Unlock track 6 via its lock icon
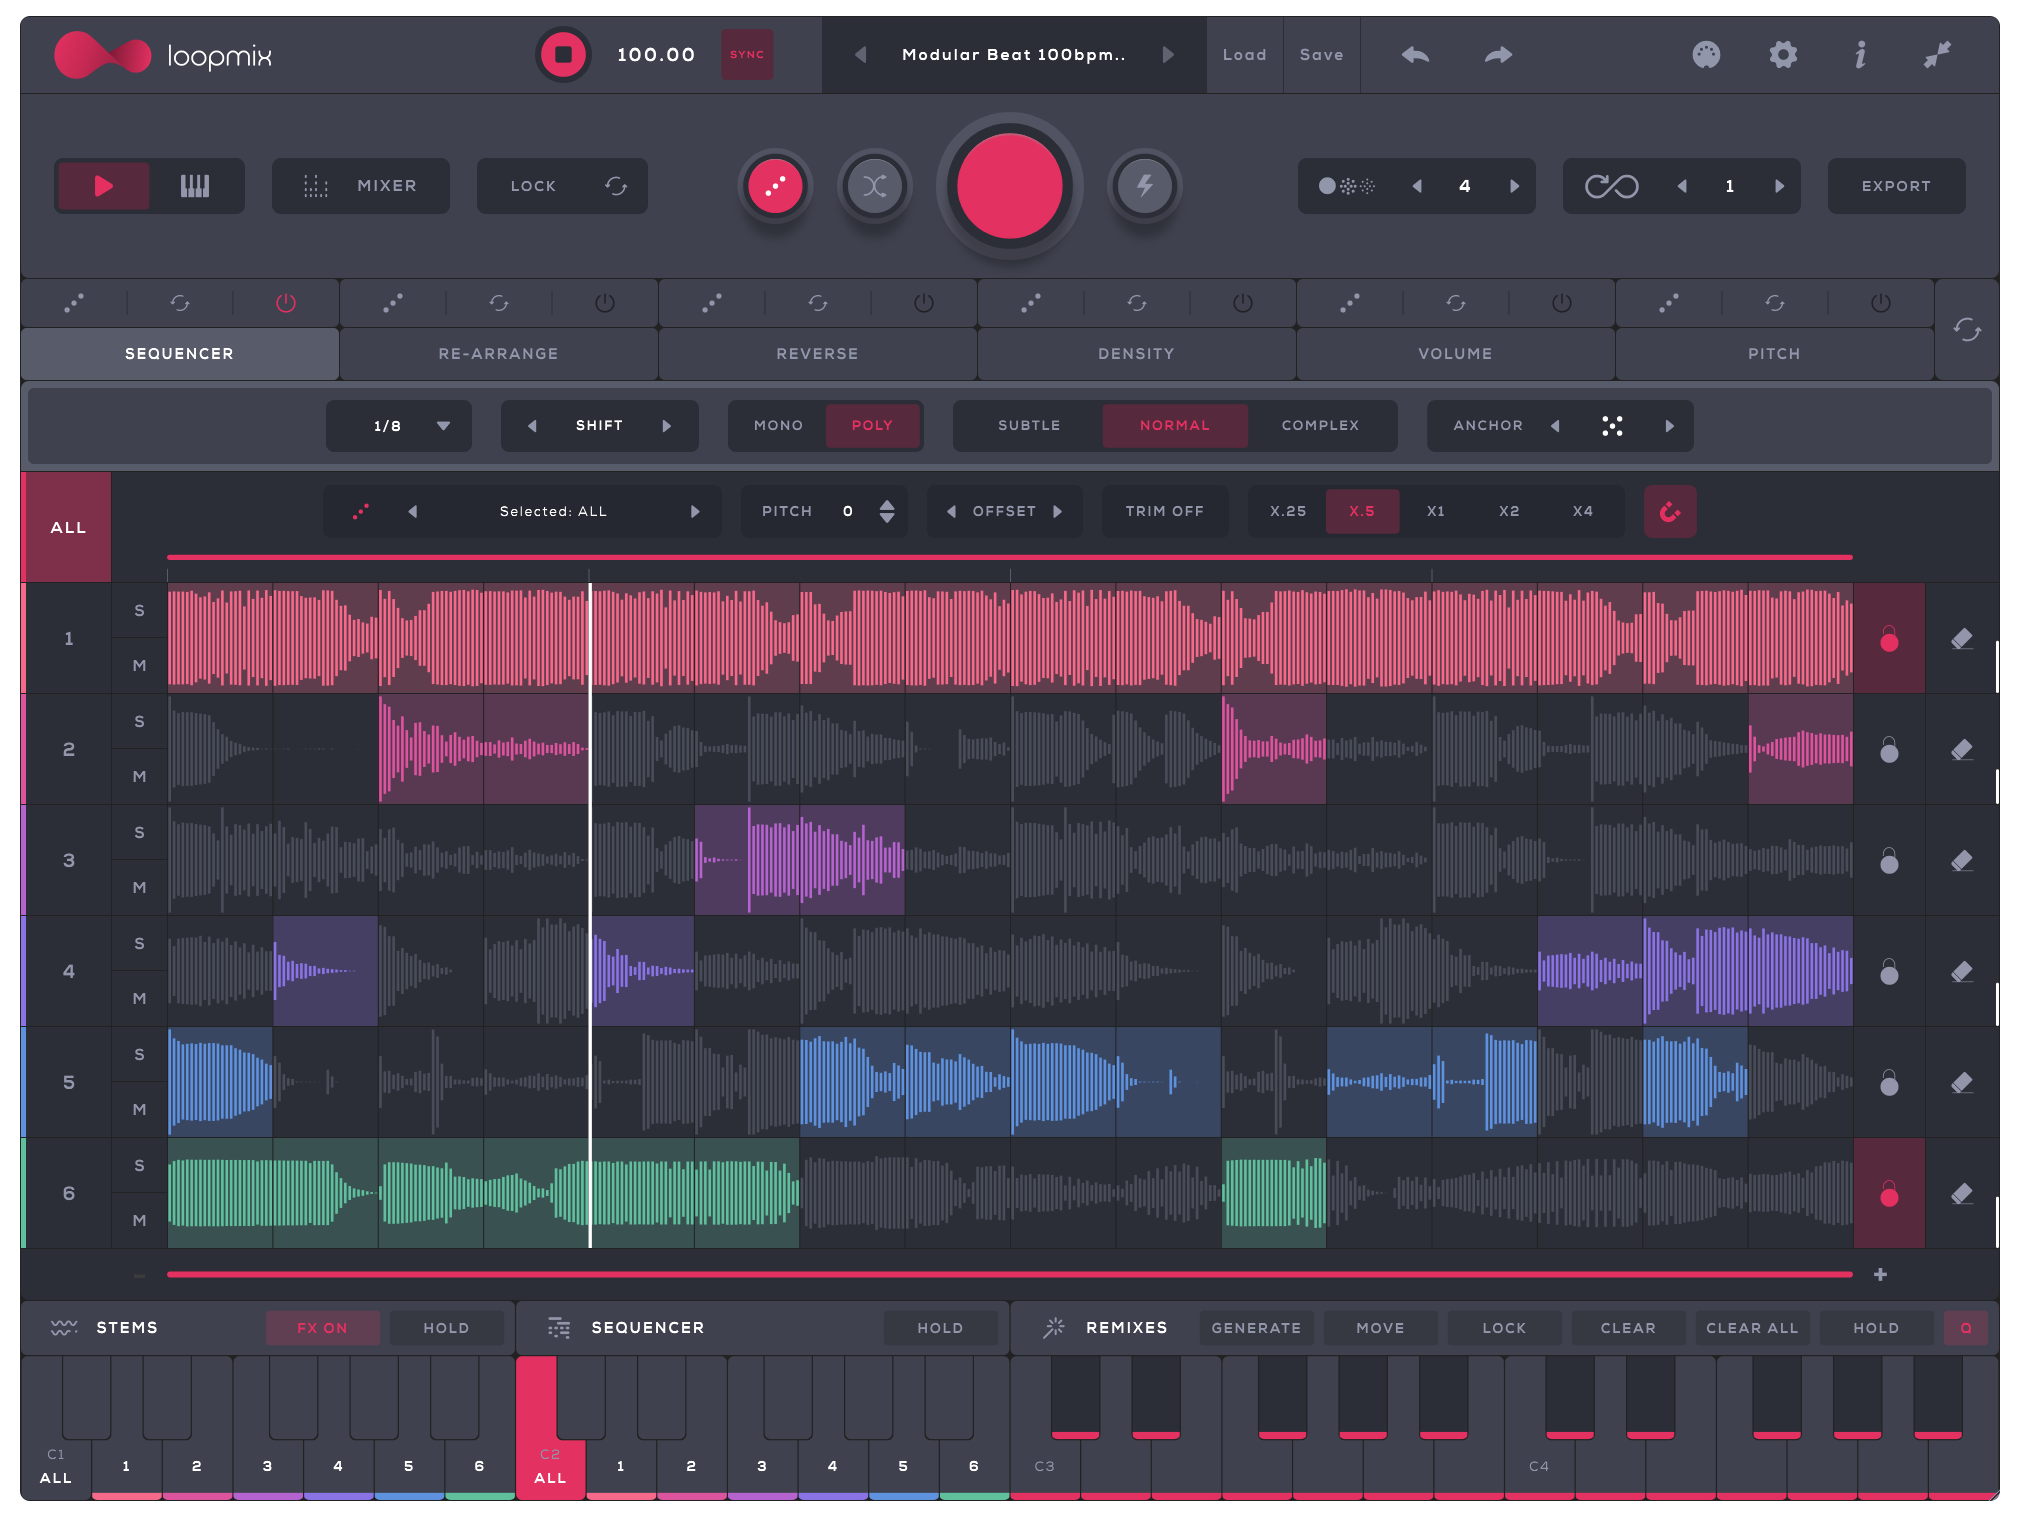 1889,1193
